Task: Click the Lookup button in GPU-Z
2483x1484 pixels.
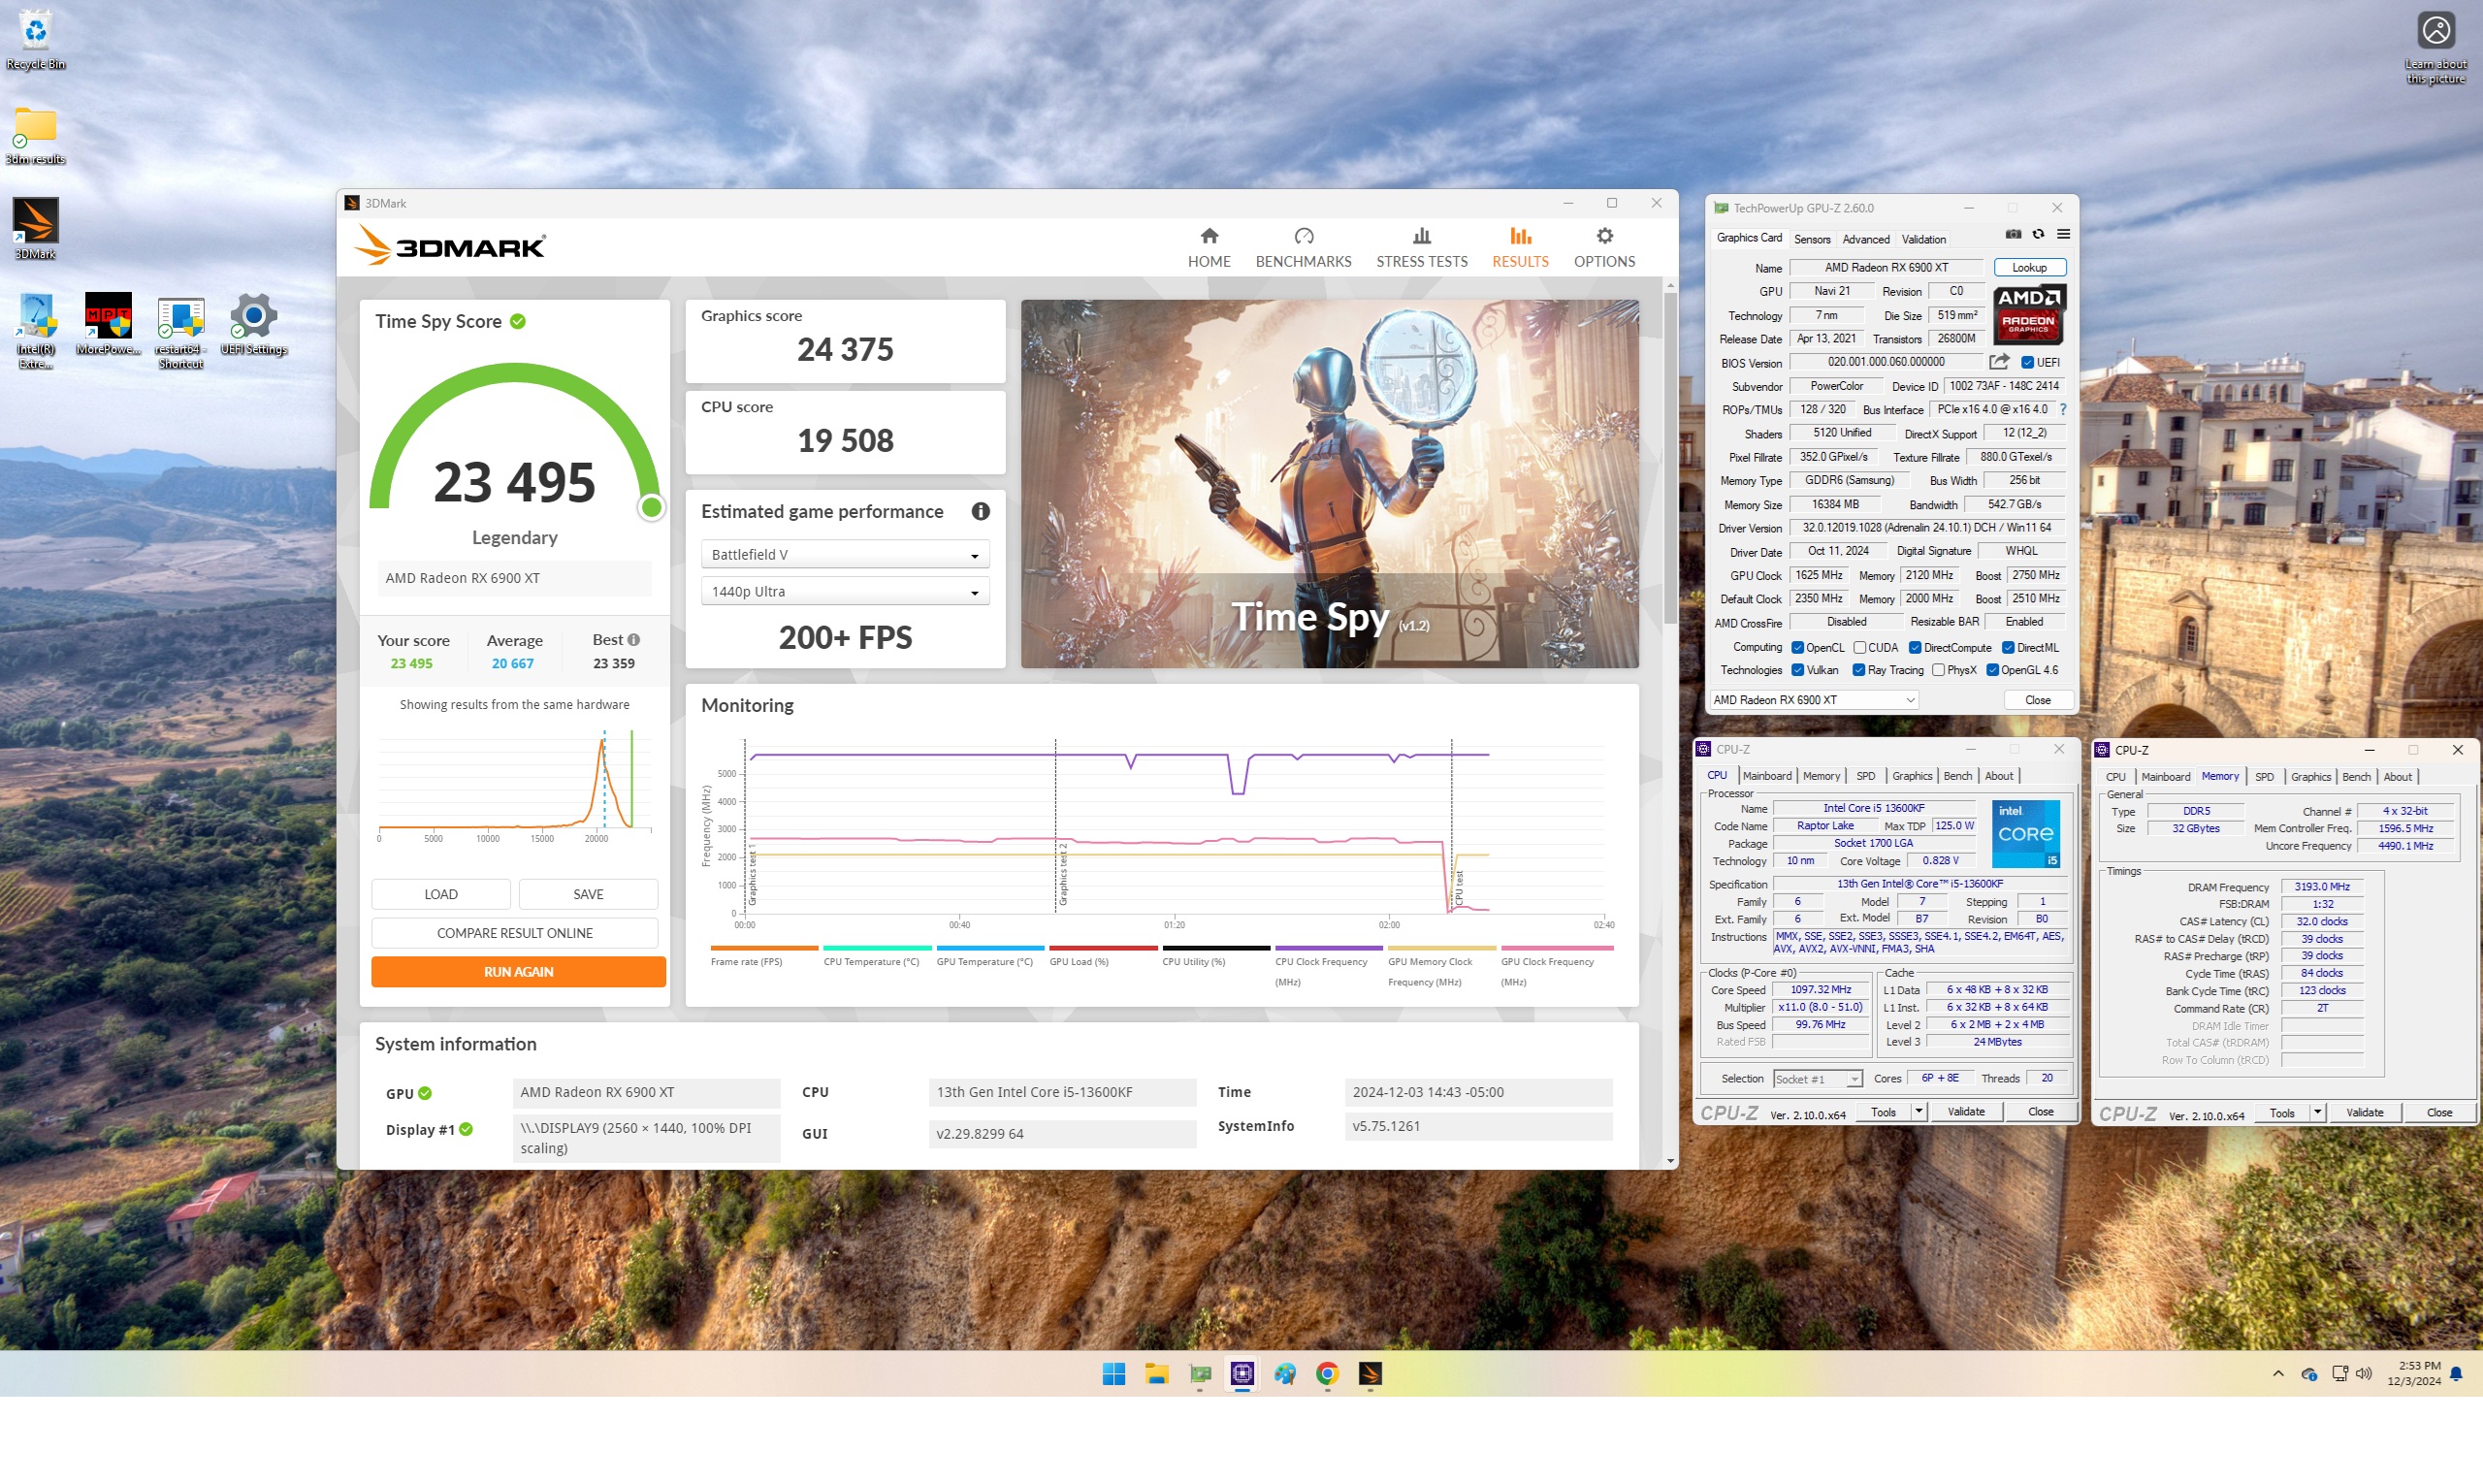Action: tap(2029, 267)
